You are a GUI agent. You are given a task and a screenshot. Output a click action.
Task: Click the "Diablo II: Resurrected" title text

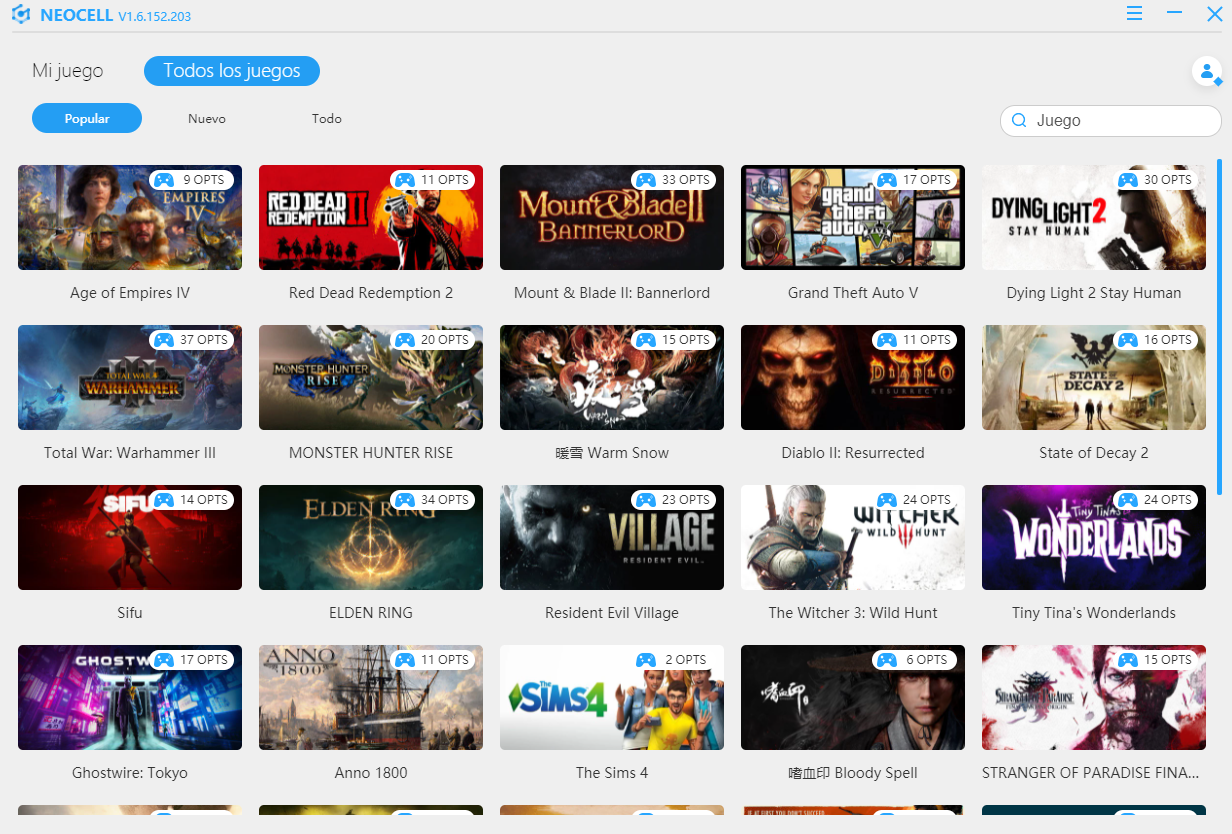(x=853, y=453)
